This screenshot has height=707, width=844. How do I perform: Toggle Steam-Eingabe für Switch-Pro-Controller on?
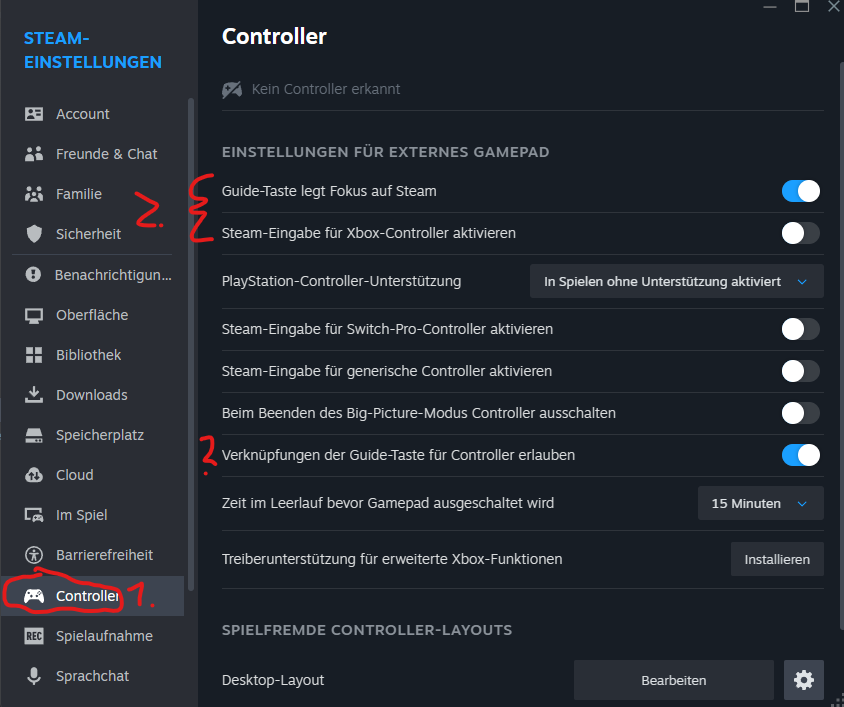tap(801, 329)
